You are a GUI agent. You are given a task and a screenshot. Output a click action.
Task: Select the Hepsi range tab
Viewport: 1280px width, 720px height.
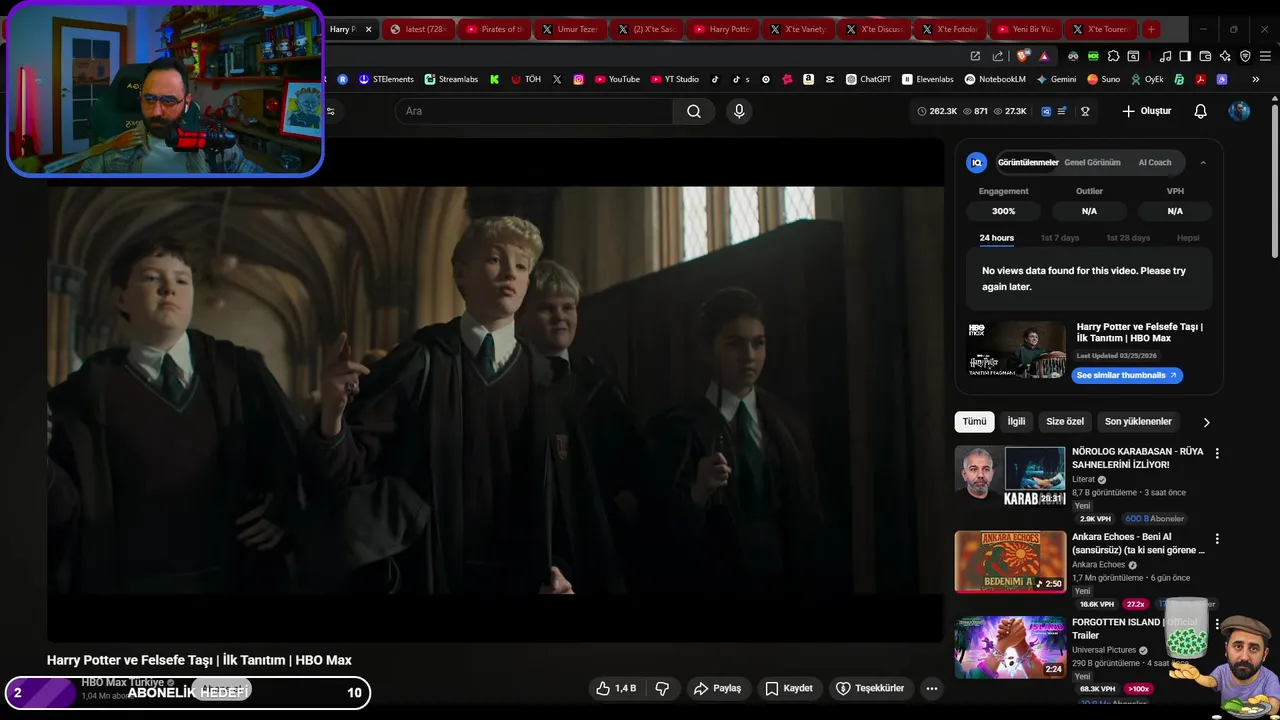click(x=1187, y=238)
